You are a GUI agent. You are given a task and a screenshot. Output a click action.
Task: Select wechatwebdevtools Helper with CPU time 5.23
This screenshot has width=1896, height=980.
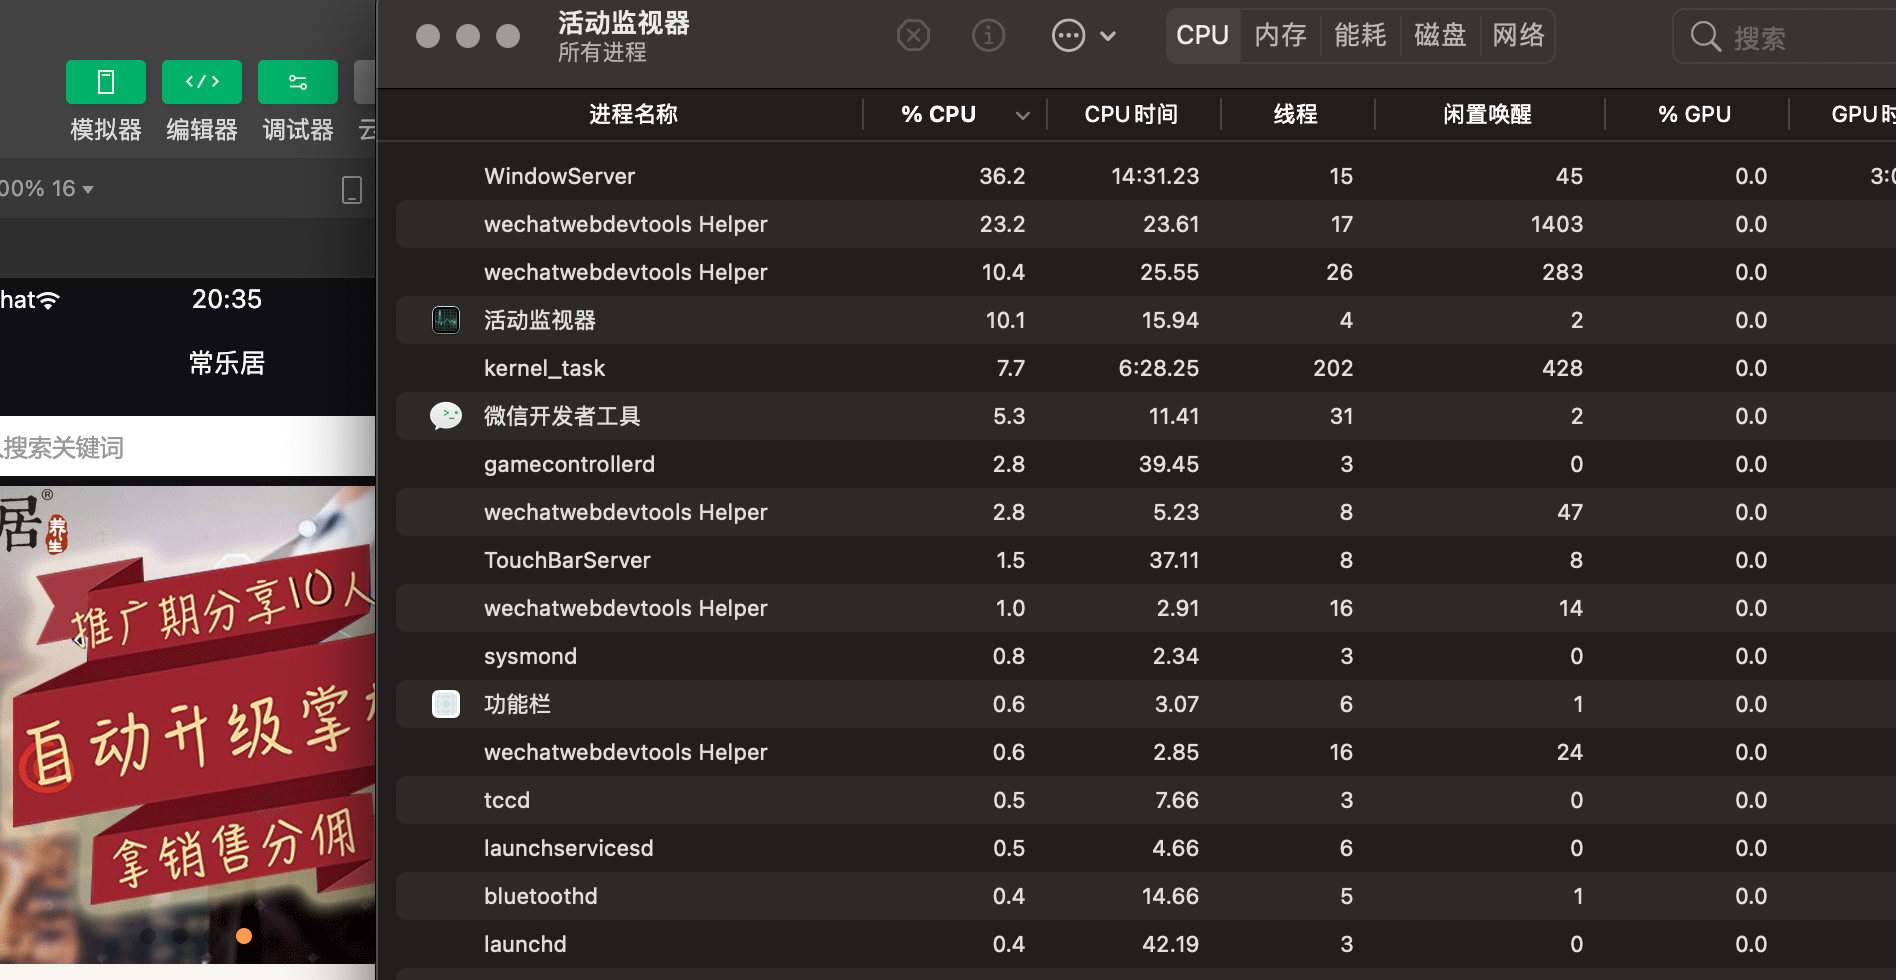tap(1146, 512)
